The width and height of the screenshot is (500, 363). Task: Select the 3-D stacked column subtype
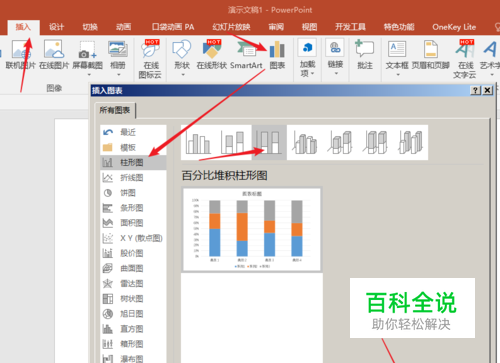tap(340, 143)
